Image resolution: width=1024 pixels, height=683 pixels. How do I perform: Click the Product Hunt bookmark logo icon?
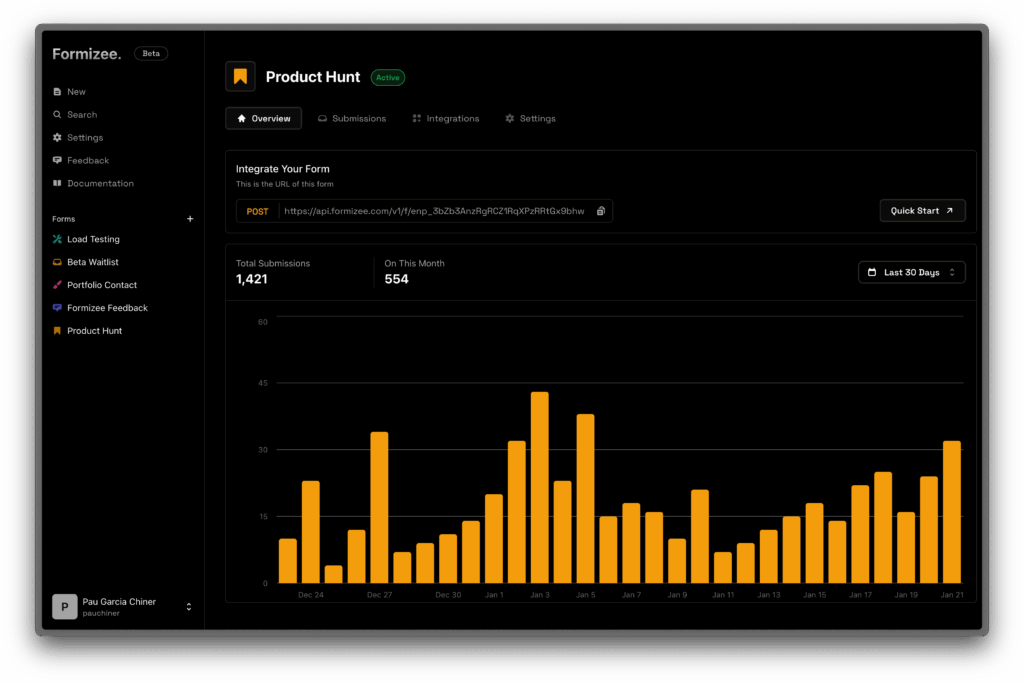[240, 77]
